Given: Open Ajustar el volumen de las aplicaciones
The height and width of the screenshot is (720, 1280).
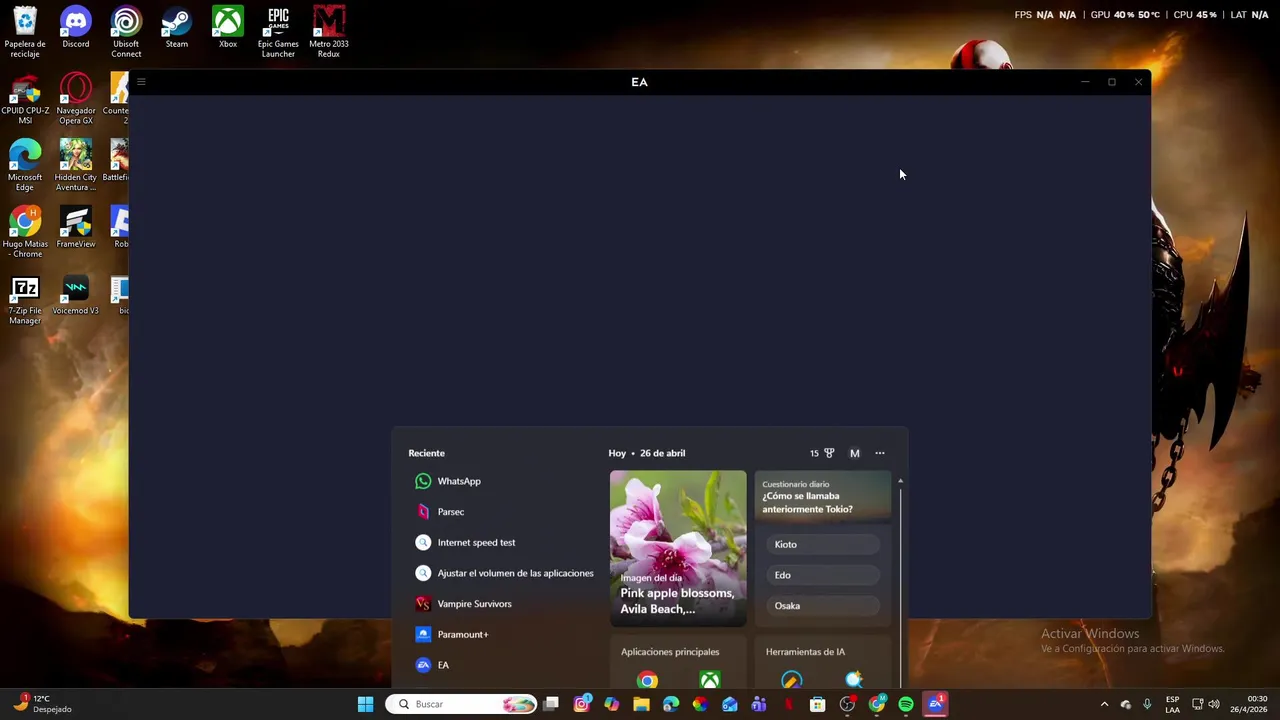Looking at the screenshot, I should click(x=504, y=573).
